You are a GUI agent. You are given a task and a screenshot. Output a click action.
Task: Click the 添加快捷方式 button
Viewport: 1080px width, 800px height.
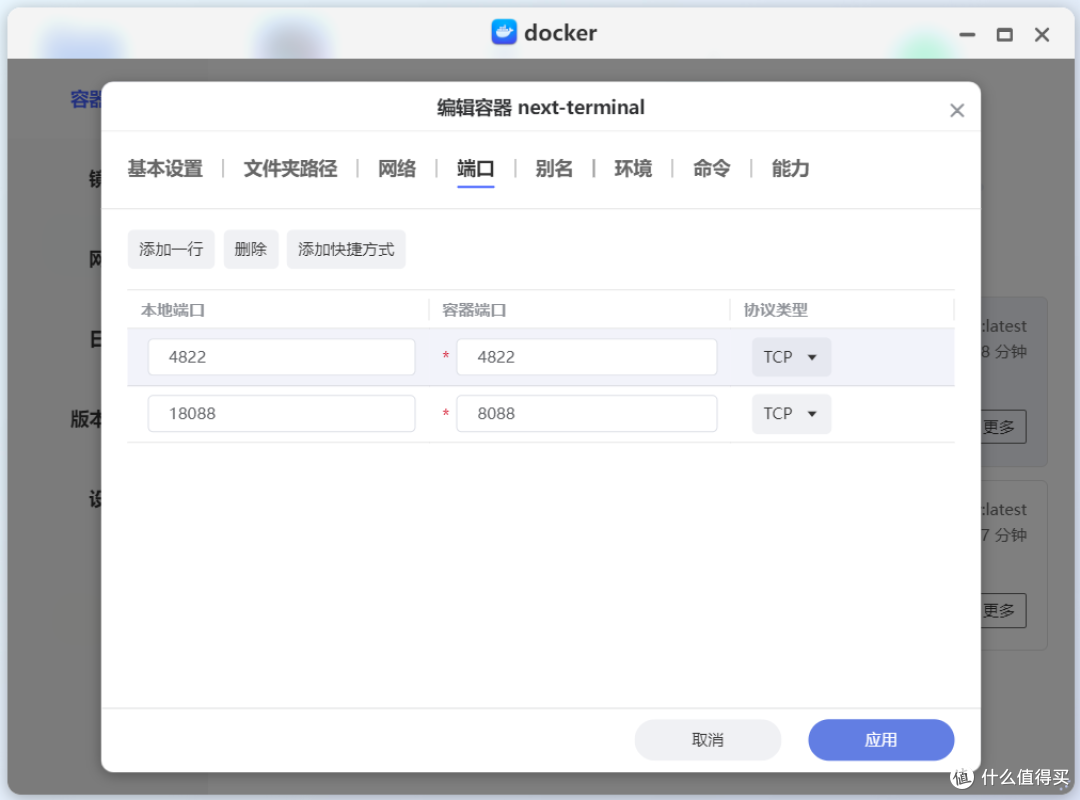click(346, 249)
